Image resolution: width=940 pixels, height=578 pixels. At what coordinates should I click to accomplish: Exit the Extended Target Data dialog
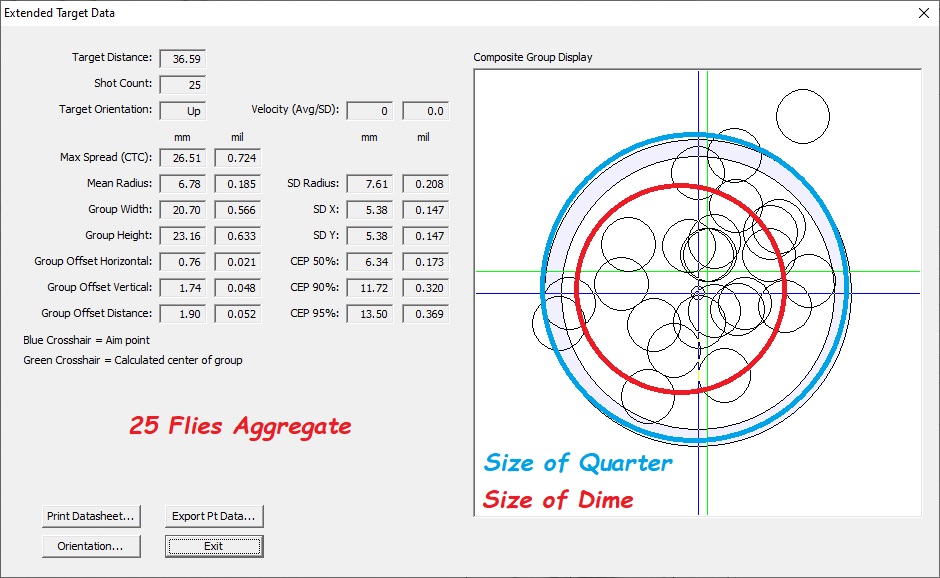point(214,546)
